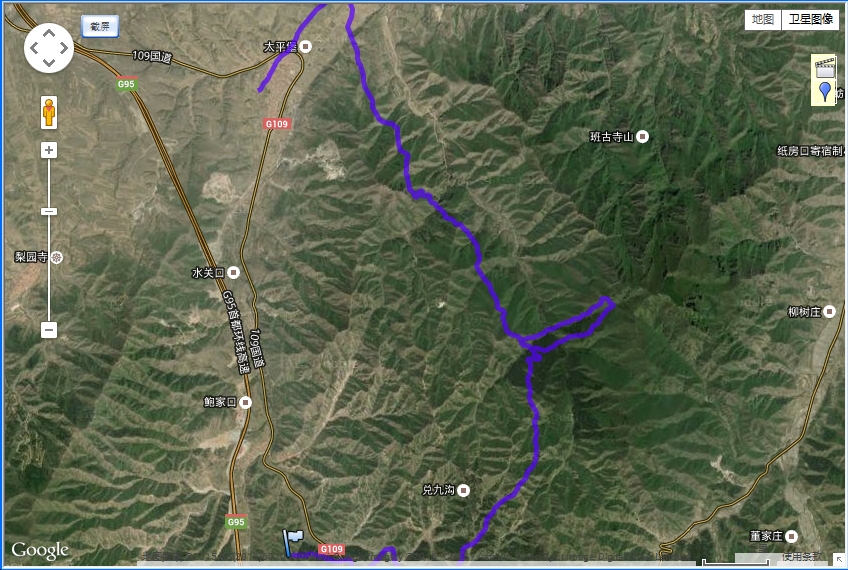Click the Google logo
The width and height of the screenshot is (848, 570).
pyautogui.click(x=40, y=551)
